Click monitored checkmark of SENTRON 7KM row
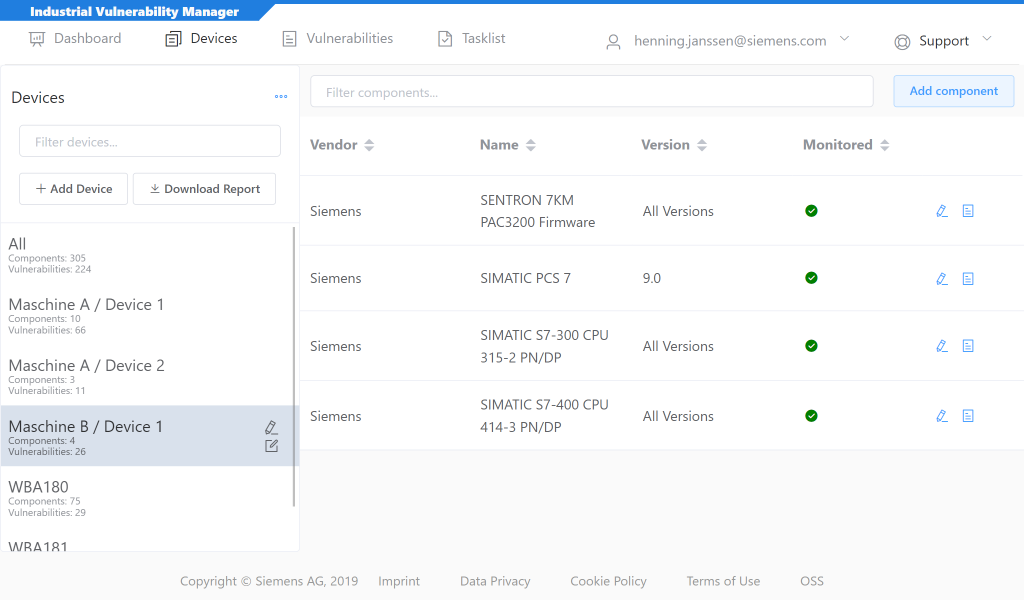This screenshot has width=1024, height=600. pos(811,211)
